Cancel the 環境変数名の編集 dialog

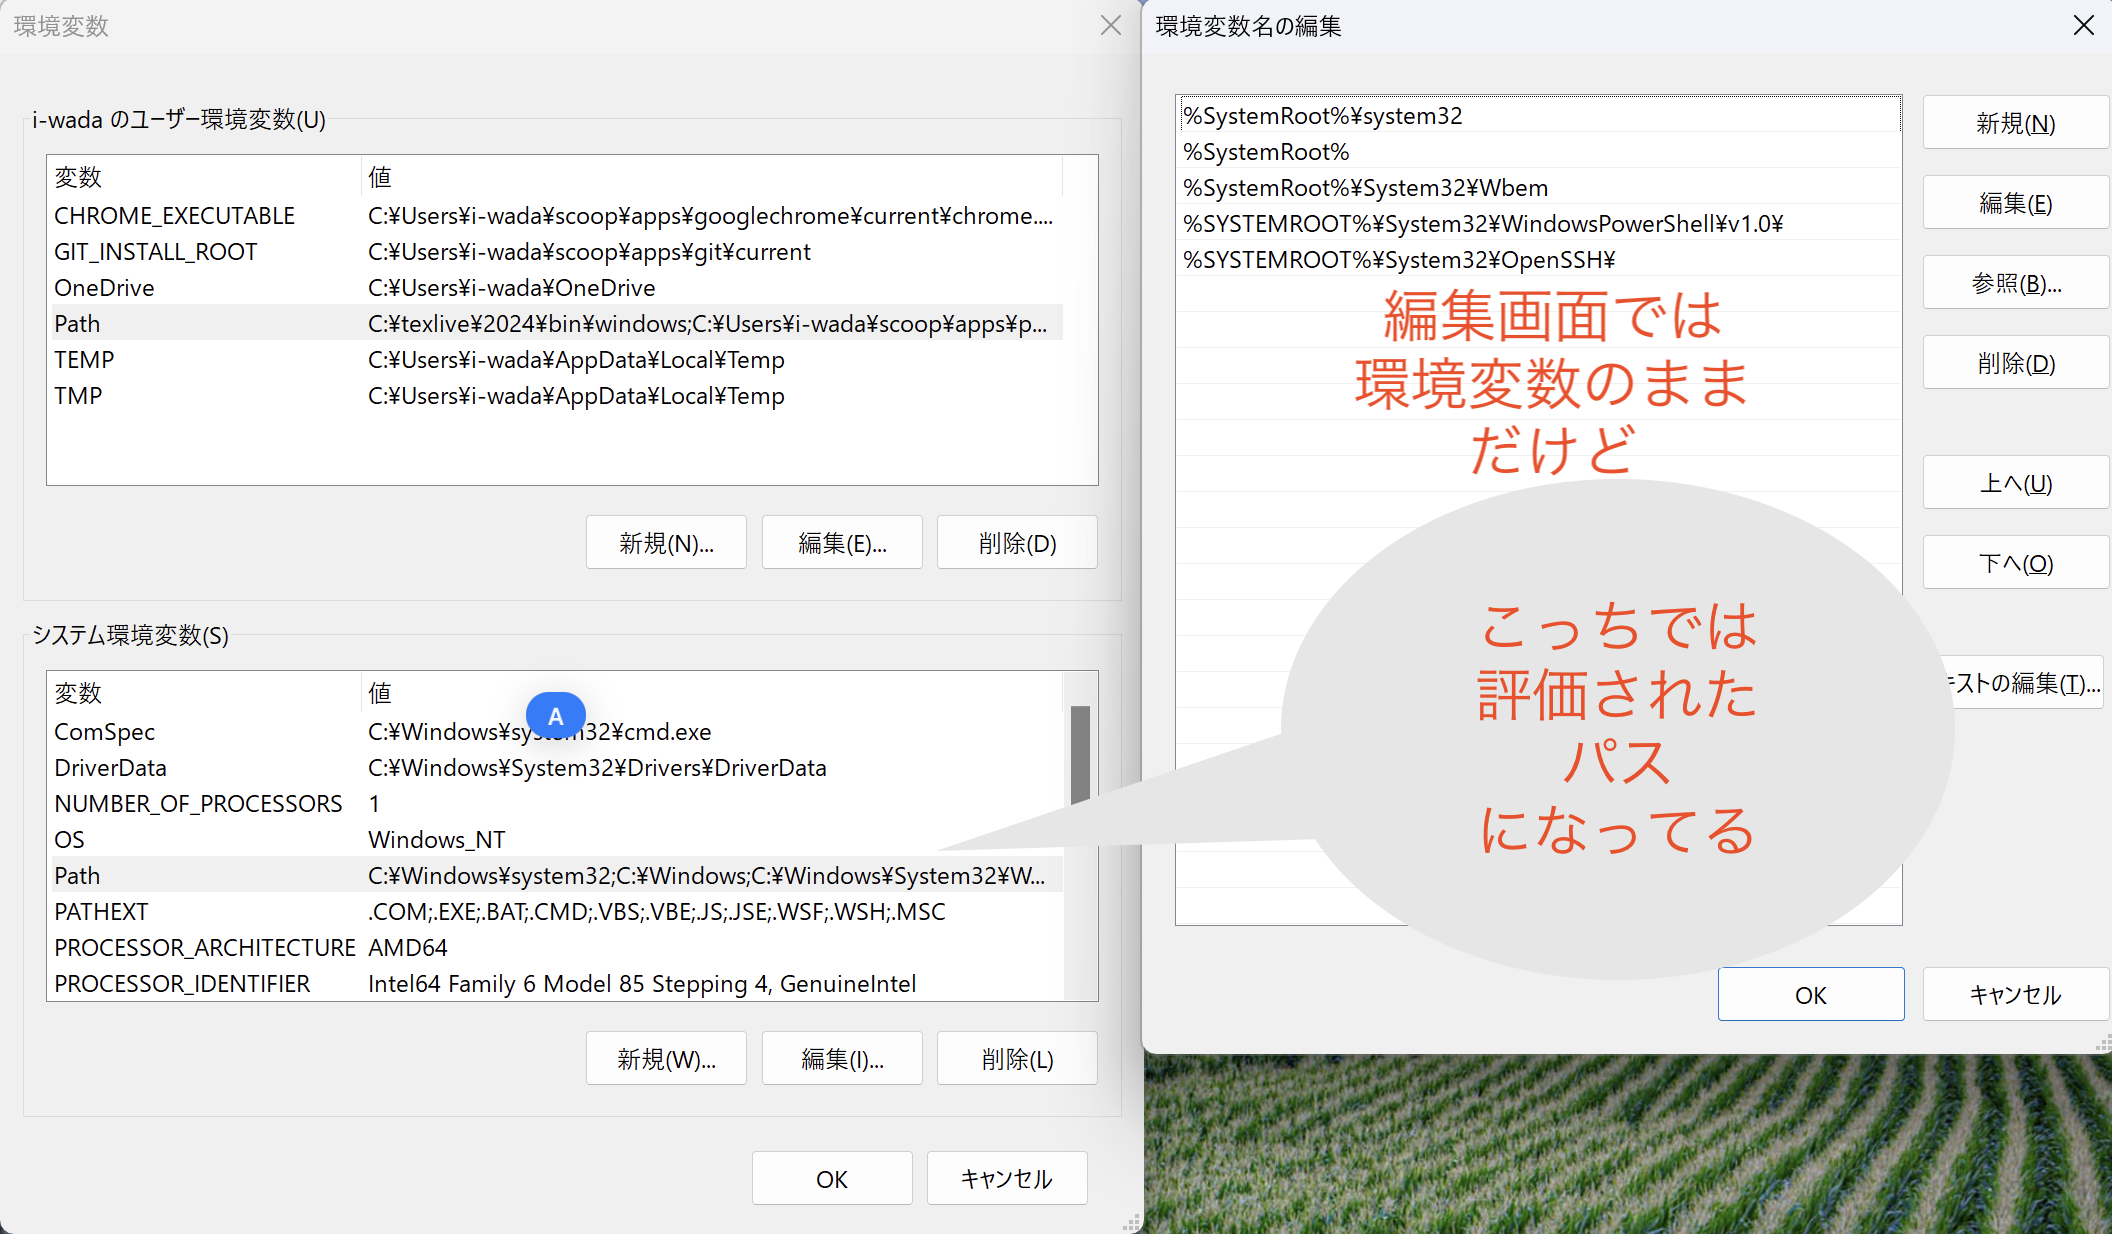click(2015, 995)
